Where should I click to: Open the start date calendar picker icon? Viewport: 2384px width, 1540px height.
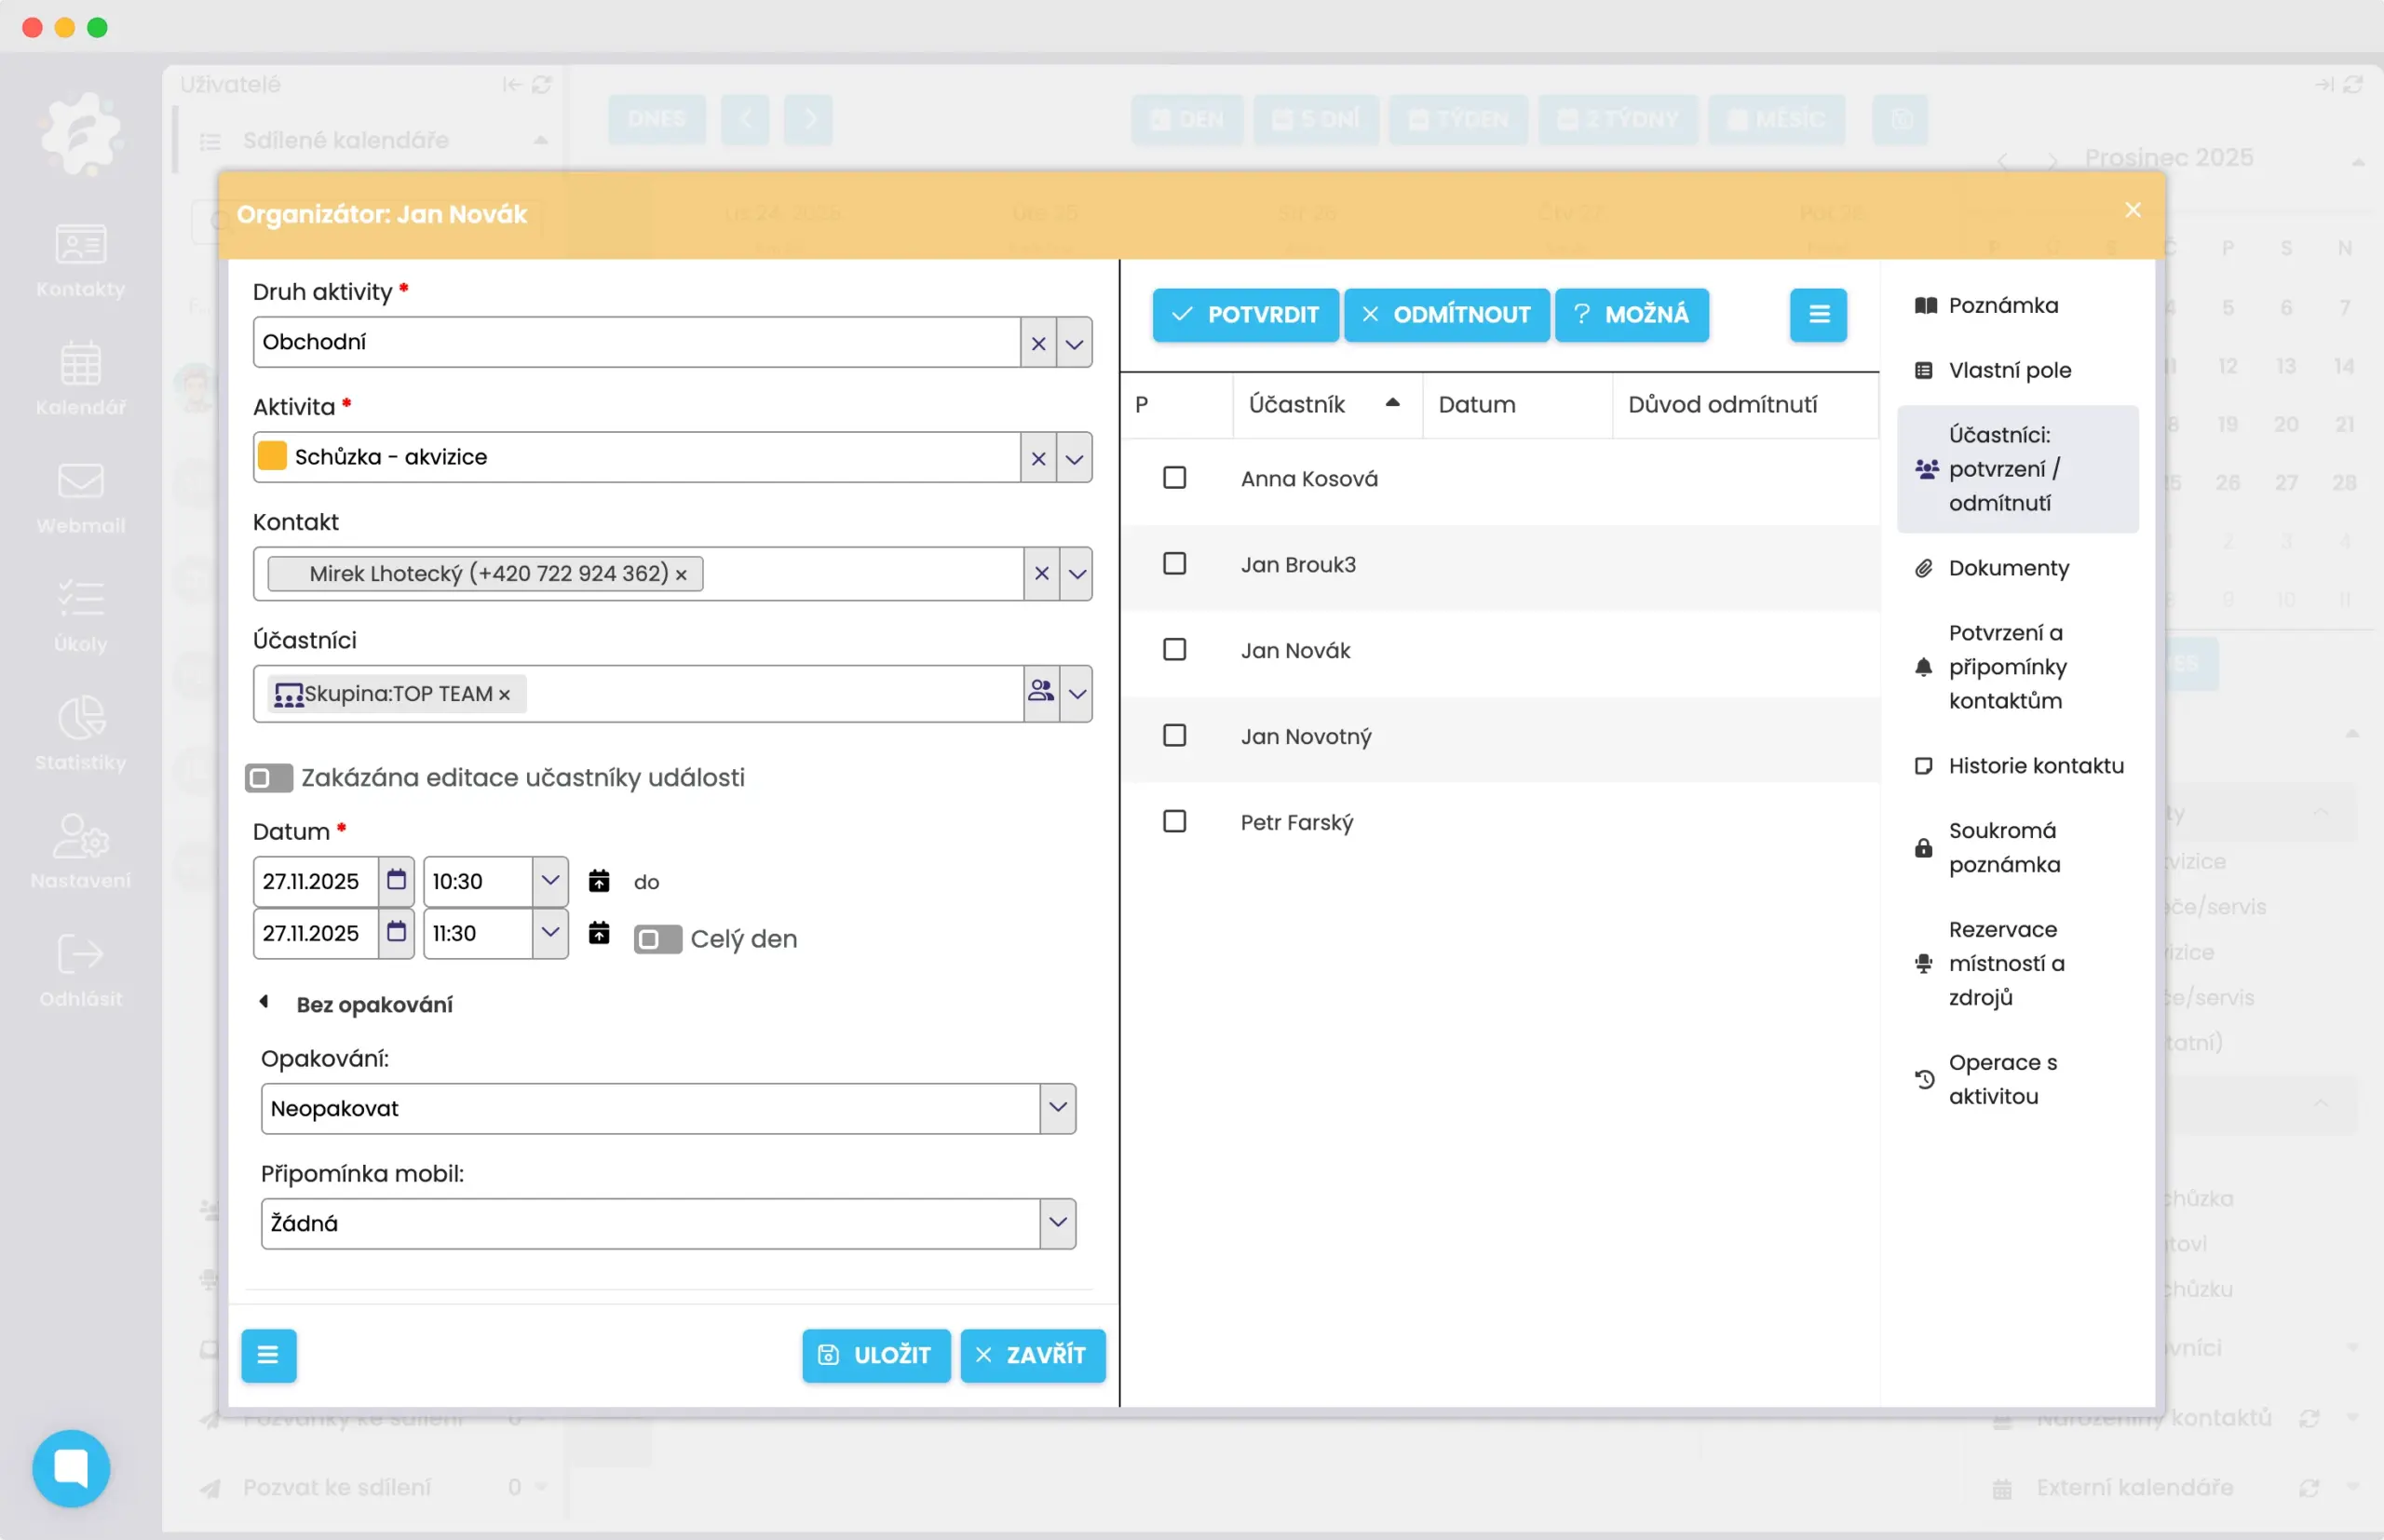point(396,880)
